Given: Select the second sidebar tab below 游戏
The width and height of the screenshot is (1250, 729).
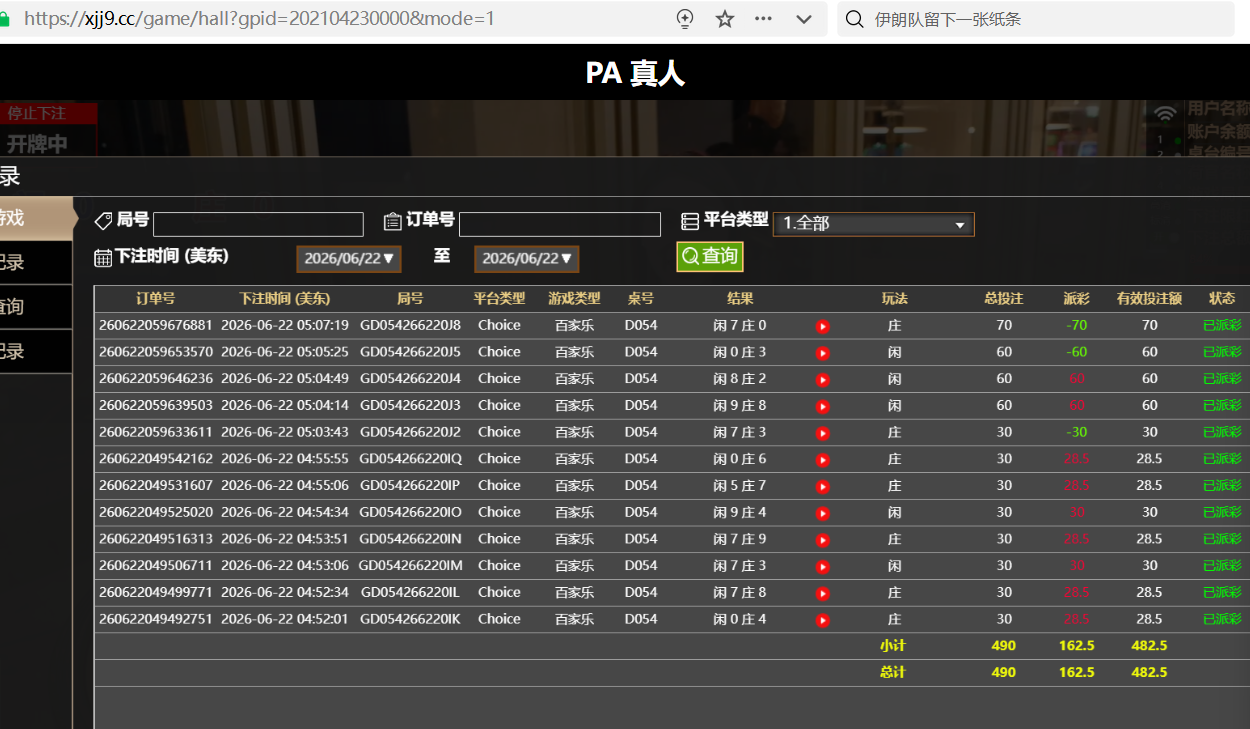Looking at the screenshot, I should 36,263.
